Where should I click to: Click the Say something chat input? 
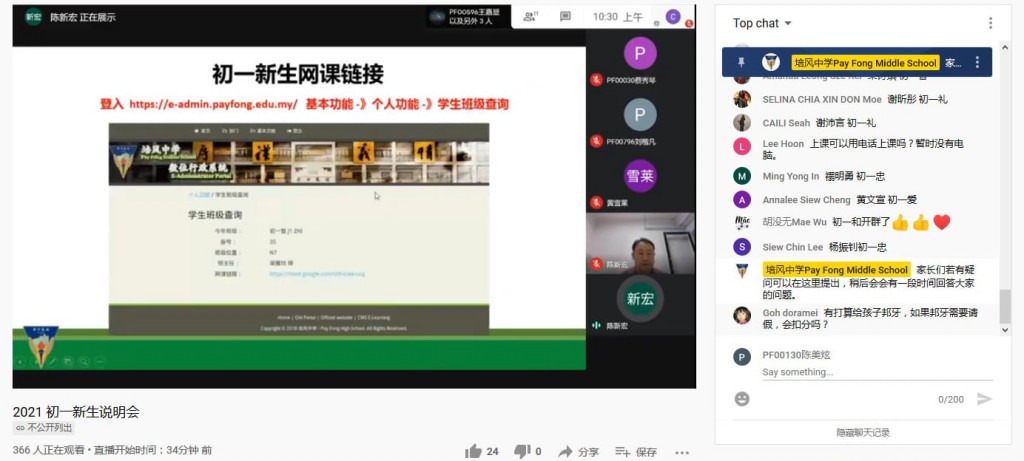pos(878,372)
